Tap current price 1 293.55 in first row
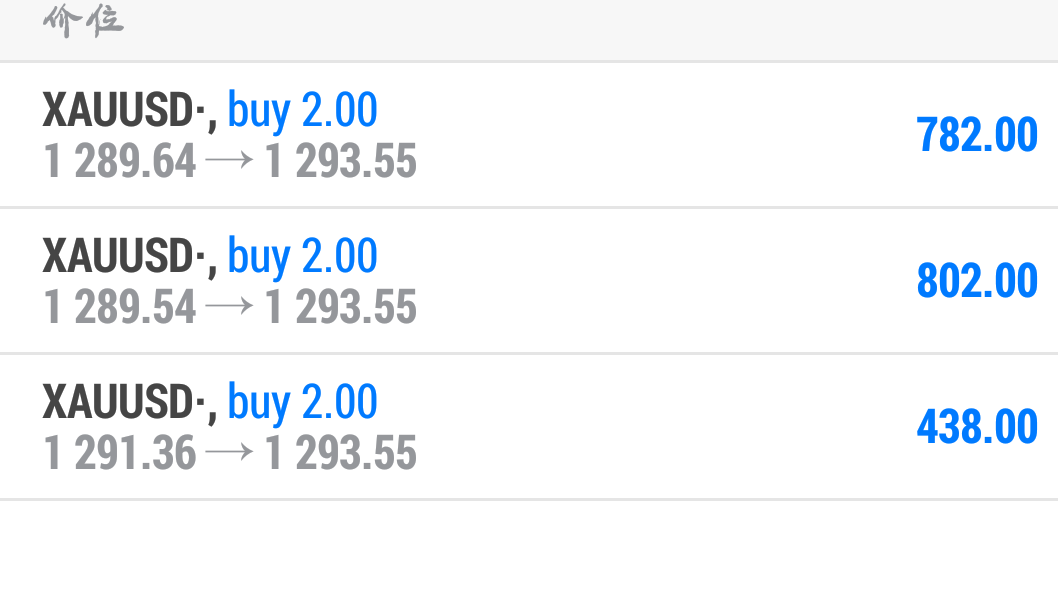This screenshot has width=1058, height=596. (x=341, y=161)
